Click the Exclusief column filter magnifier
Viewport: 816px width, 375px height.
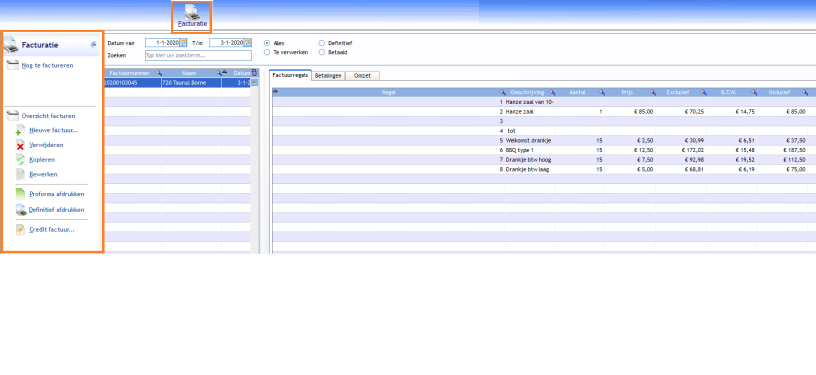click(x=704, y=92)
